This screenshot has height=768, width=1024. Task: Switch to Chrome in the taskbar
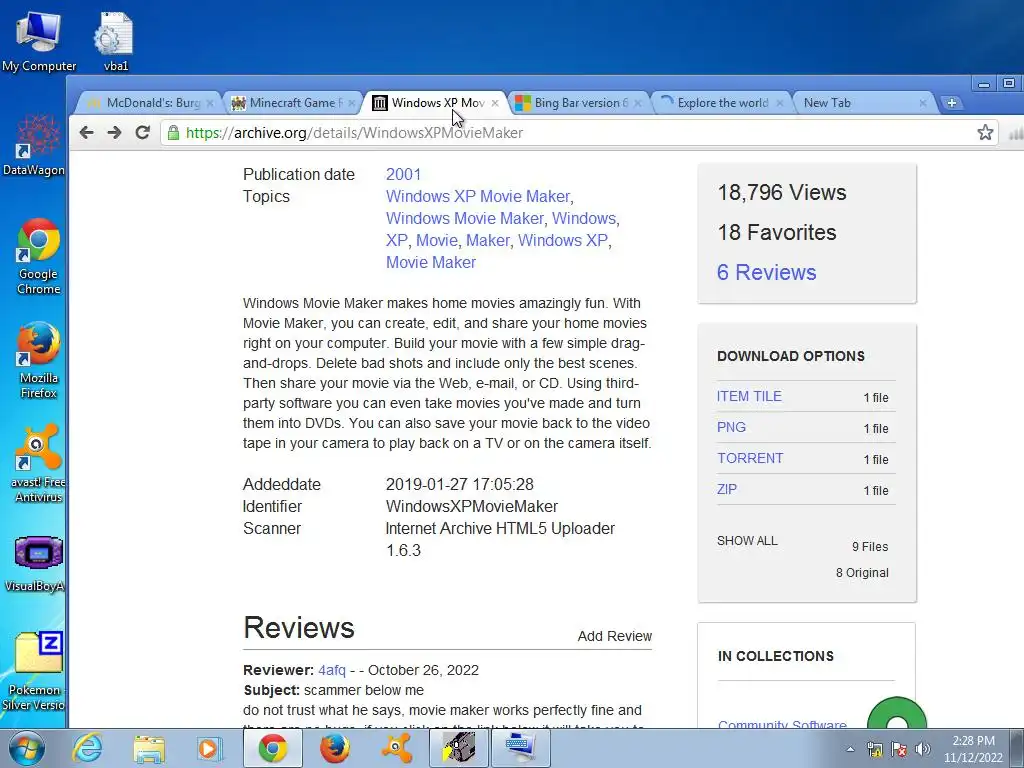272,748
